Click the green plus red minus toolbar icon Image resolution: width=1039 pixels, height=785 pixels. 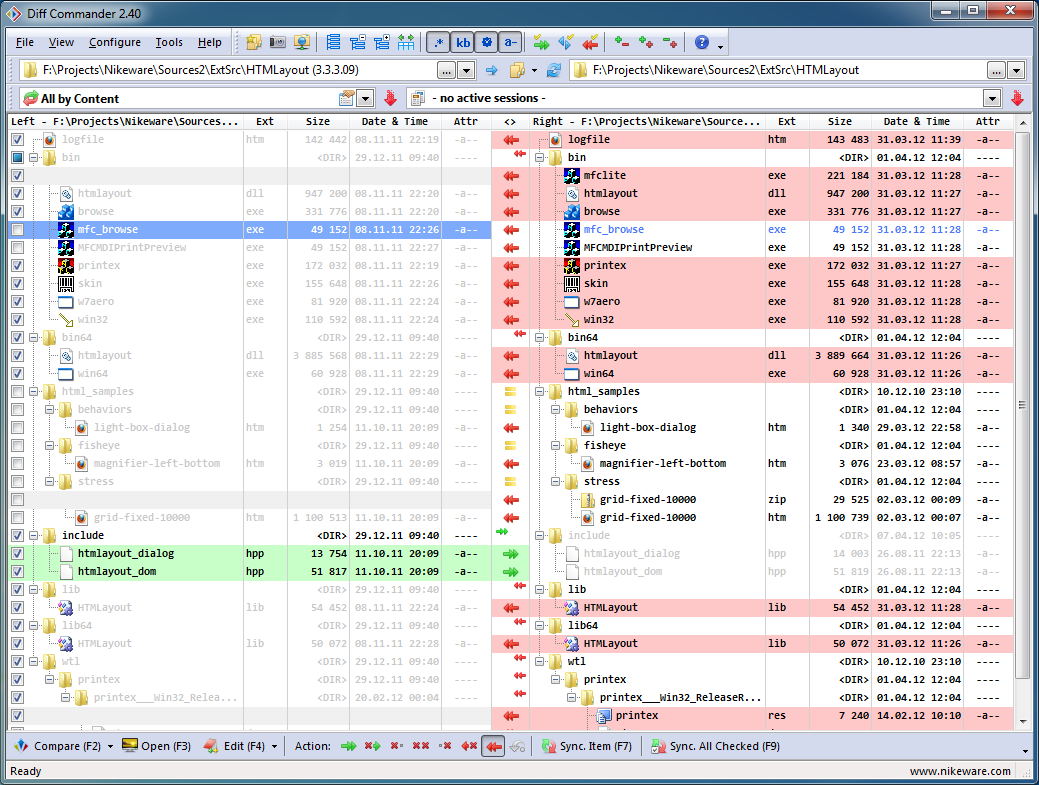pos(622,42)
